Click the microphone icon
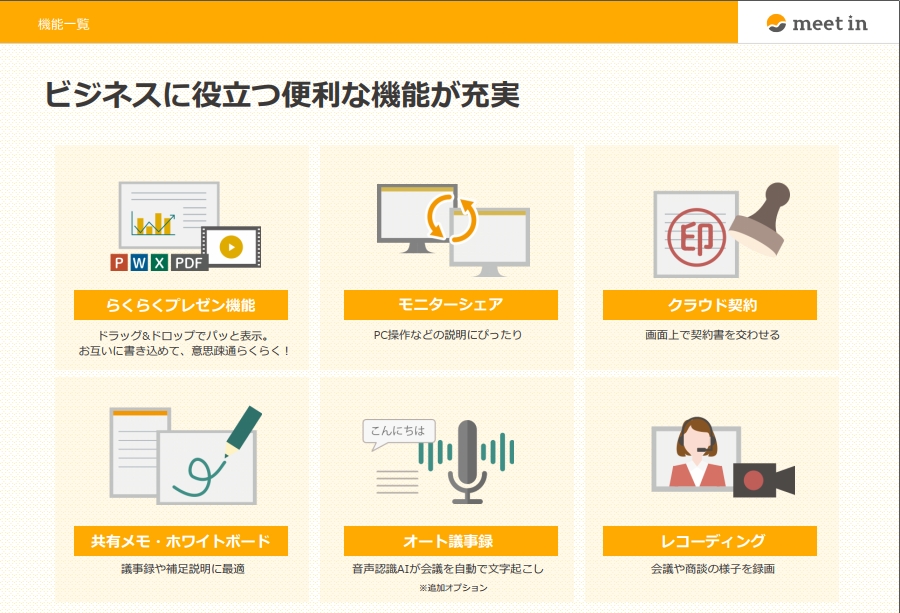This screenshot has width=900, height=613. point(467,462)
